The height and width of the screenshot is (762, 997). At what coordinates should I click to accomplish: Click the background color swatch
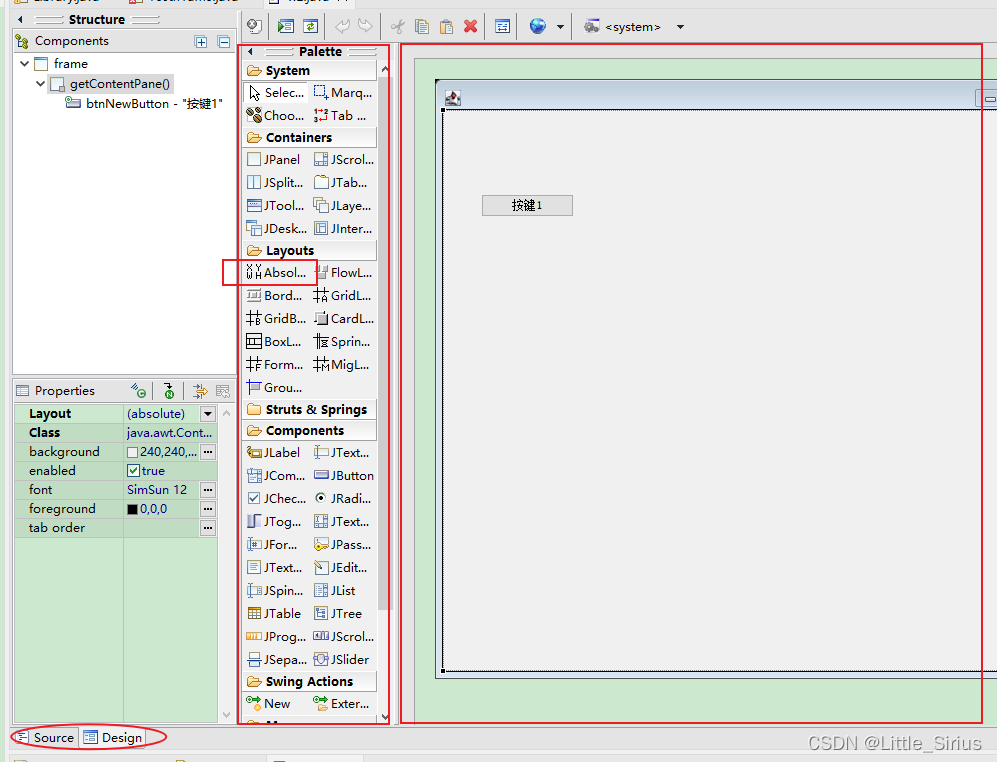132,452
